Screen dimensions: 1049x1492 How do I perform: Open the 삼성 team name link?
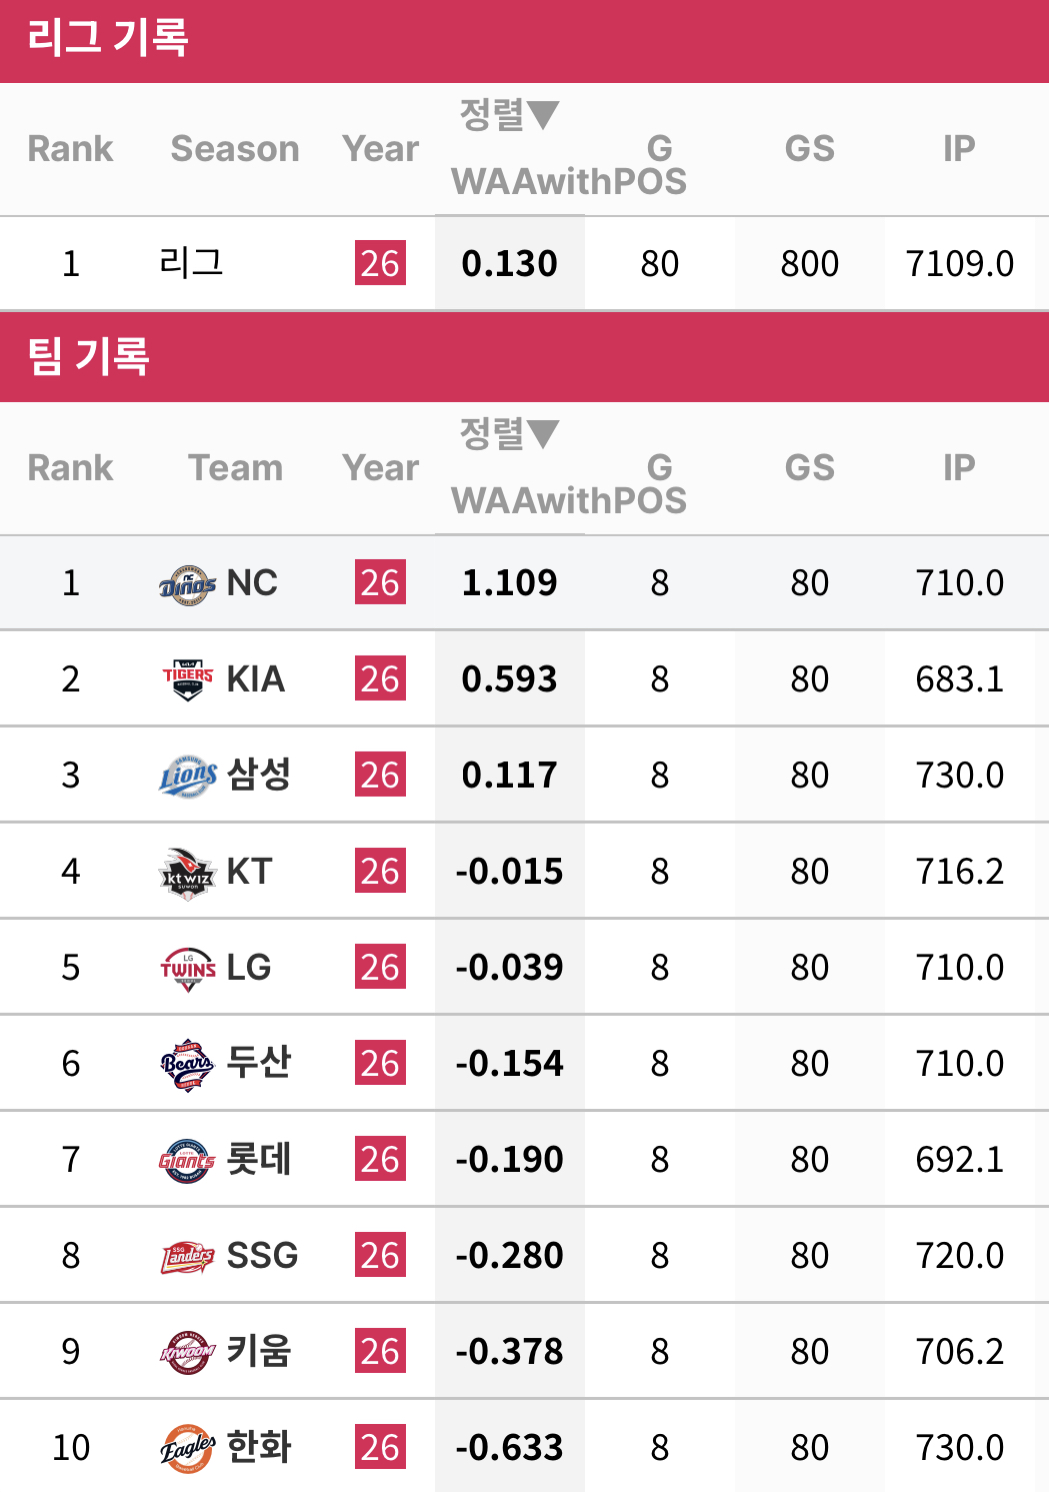(x=259, y=774)
